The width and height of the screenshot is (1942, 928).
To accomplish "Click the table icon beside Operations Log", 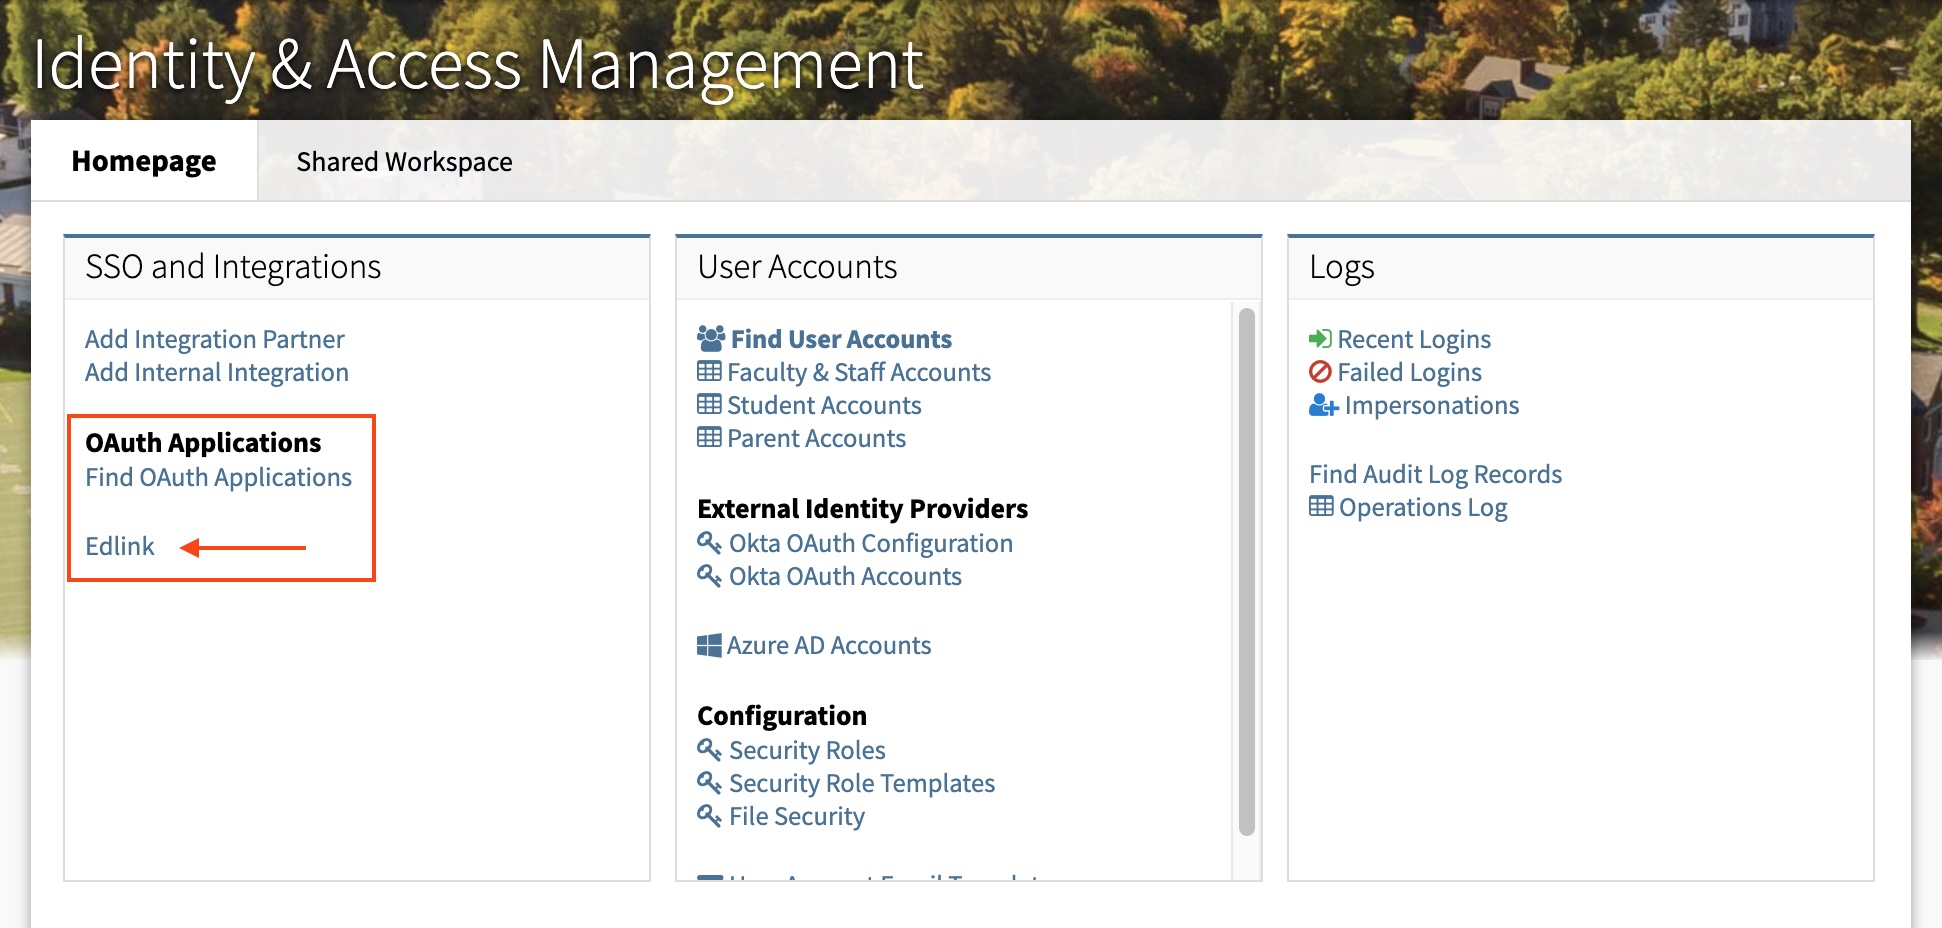I will tap(1321, 507).
